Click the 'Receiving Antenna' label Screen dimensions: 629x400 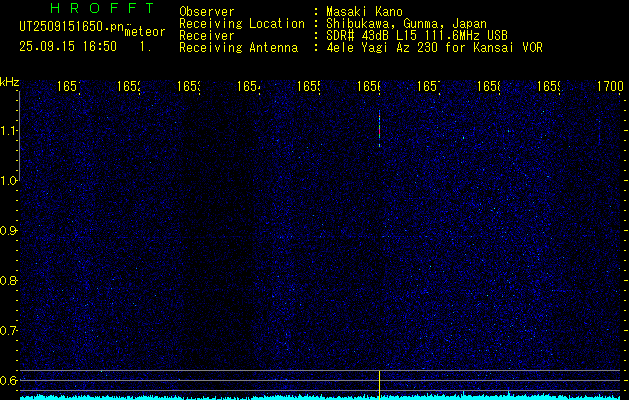click(238, 48)
